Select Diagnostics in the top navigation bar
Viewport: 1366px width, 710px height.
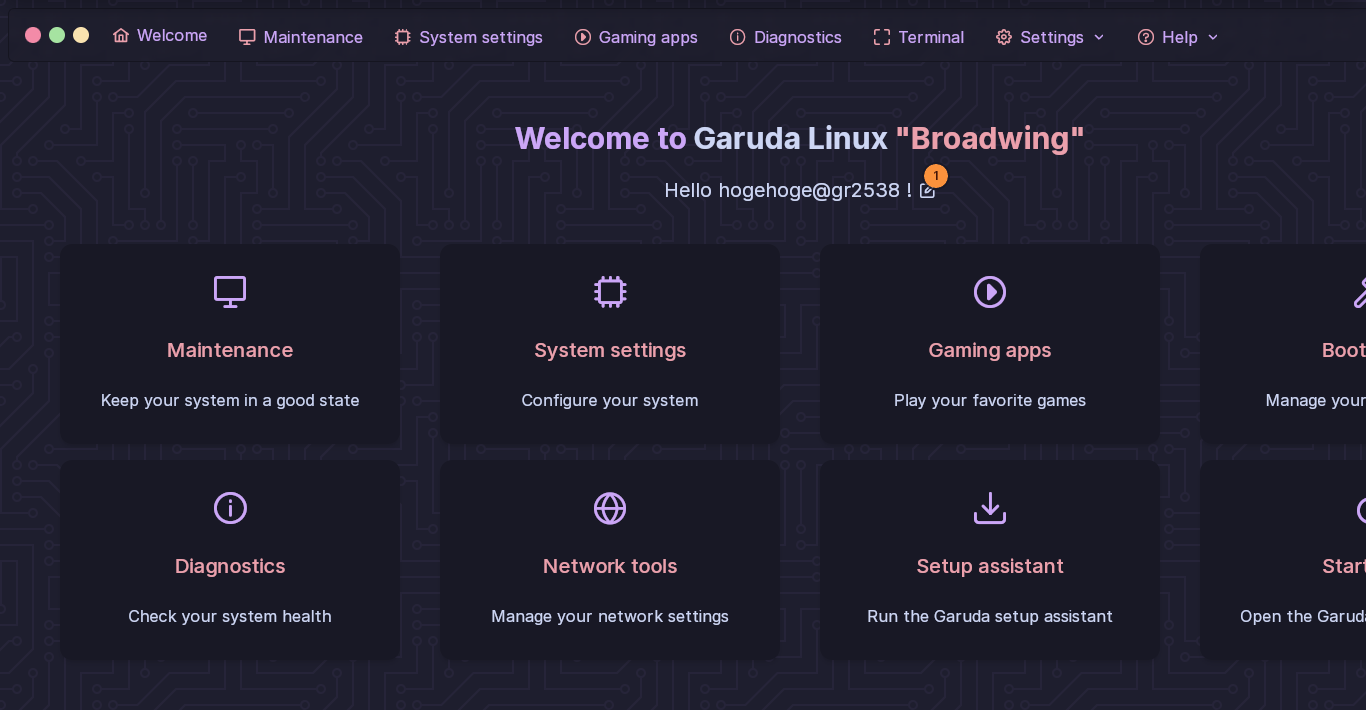click(x=786, y=37)
